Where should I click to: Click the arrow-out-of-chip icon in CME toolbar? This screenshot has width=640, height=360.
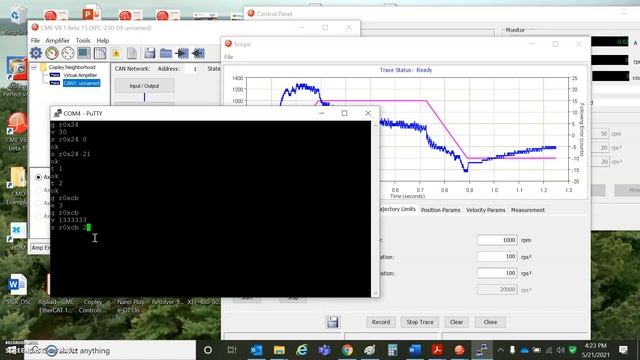[x=198, y=53]
